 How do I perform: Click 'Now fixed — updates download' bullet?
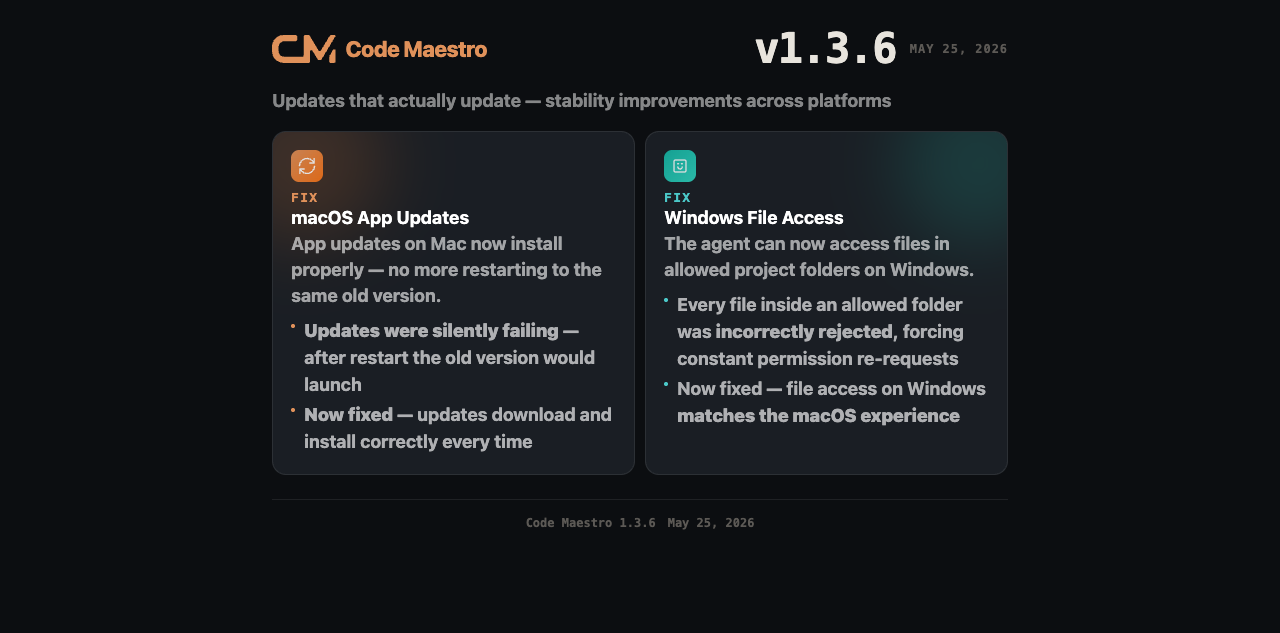click(458, 428)
